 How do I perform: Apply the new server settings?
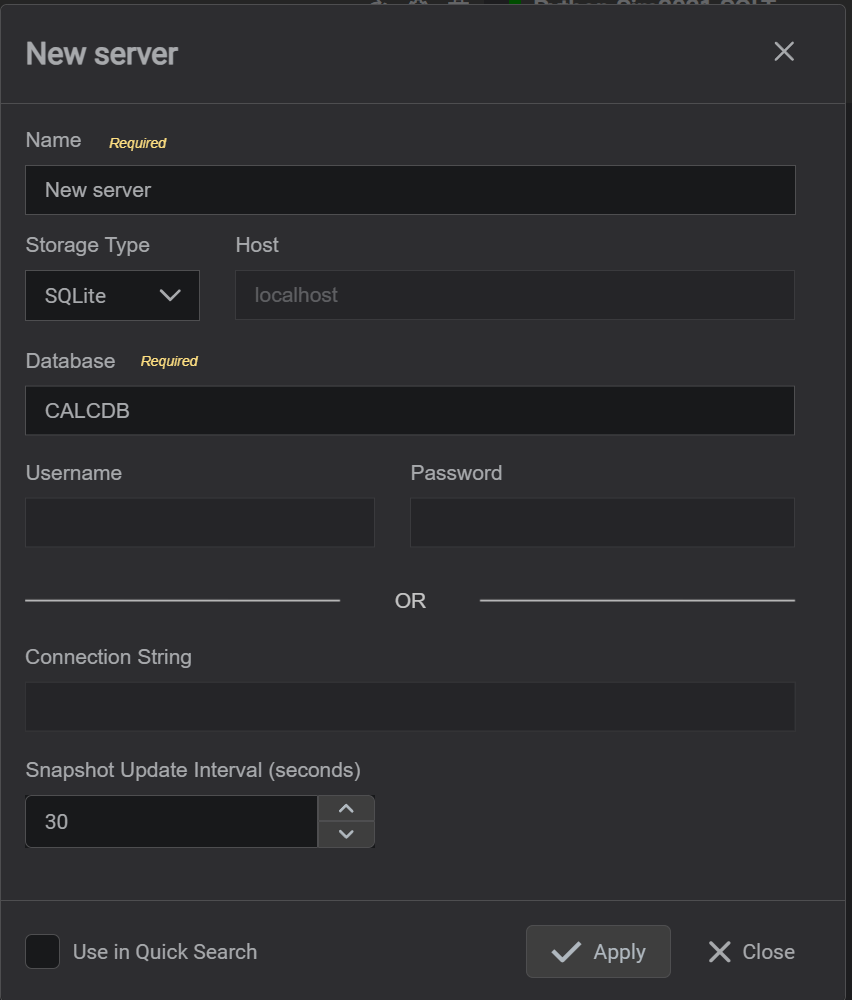(x=598, y=952)
